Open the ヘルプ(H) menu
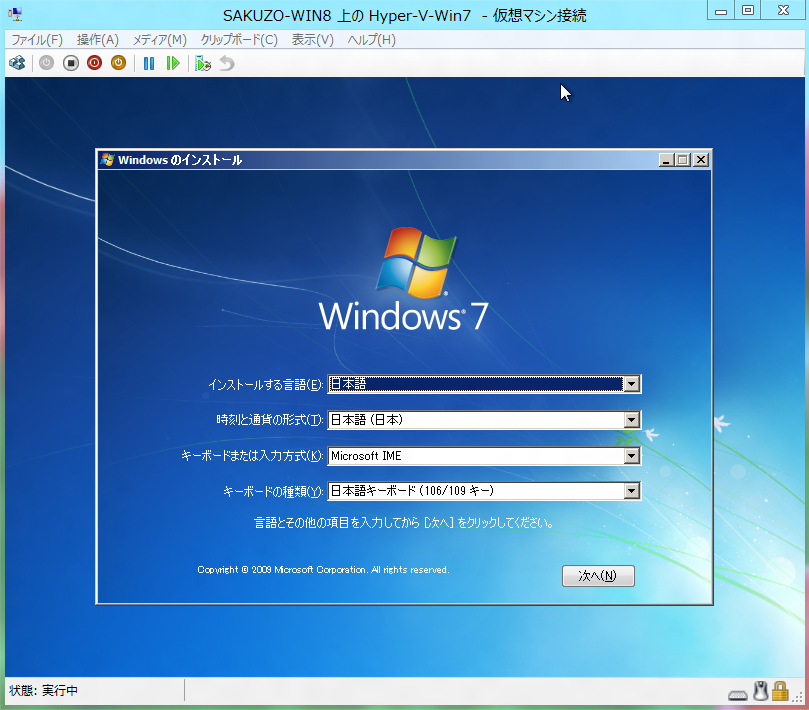This screenshot has height=710, width=809. (x=371, y=40)
